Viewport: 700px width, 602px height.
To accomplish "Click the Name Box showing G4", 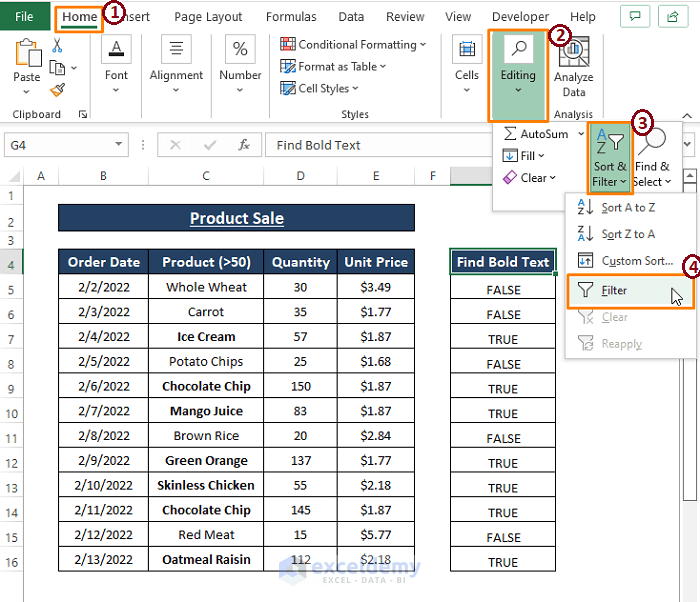I will [66, 145].
